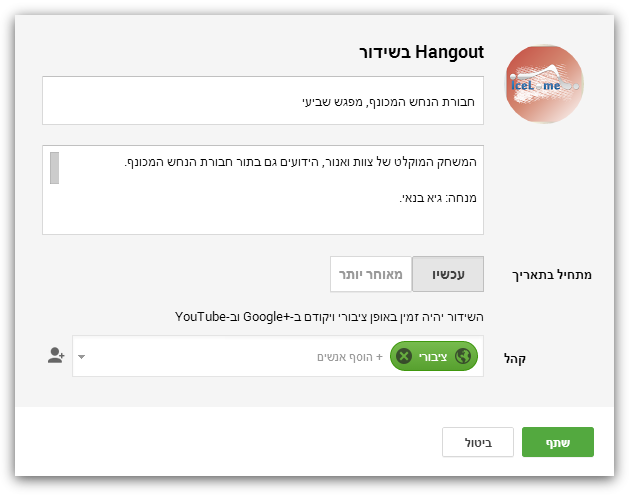
Task: Click the ביטול cancel button
Action: coord(478,442)
